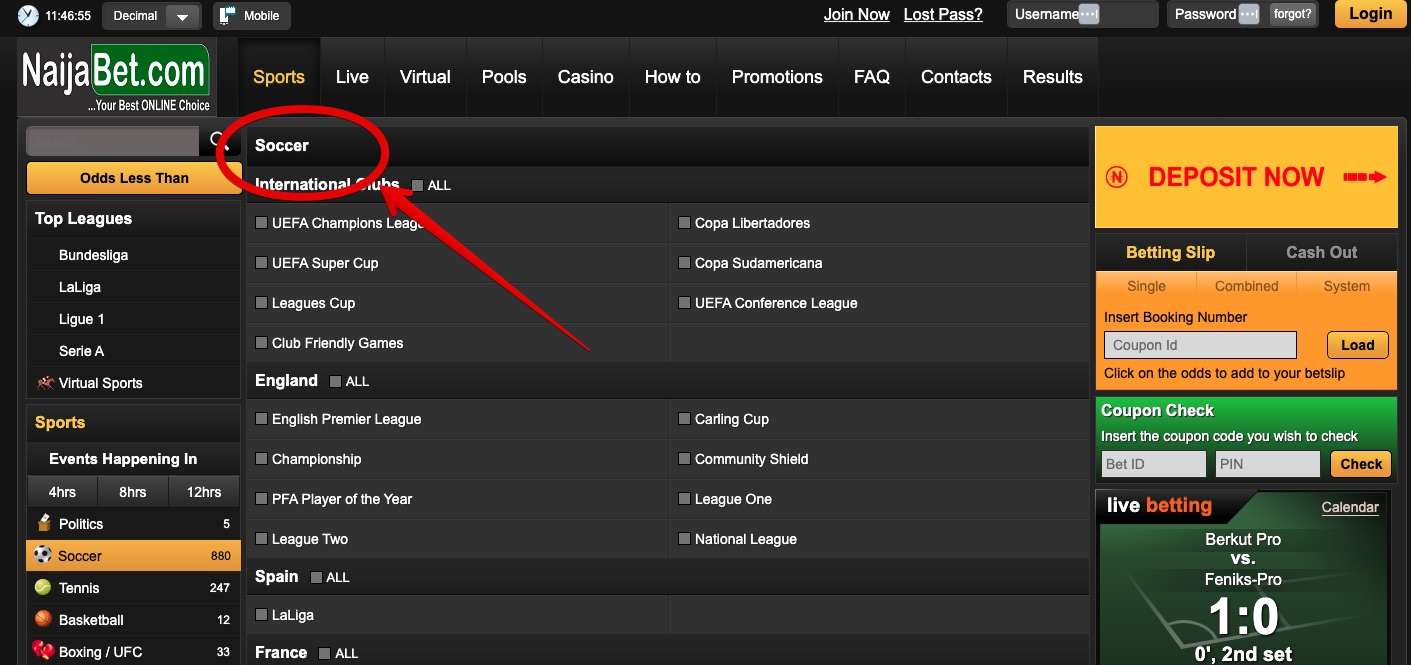Click the Coupon Id input field

[1200, 345]
